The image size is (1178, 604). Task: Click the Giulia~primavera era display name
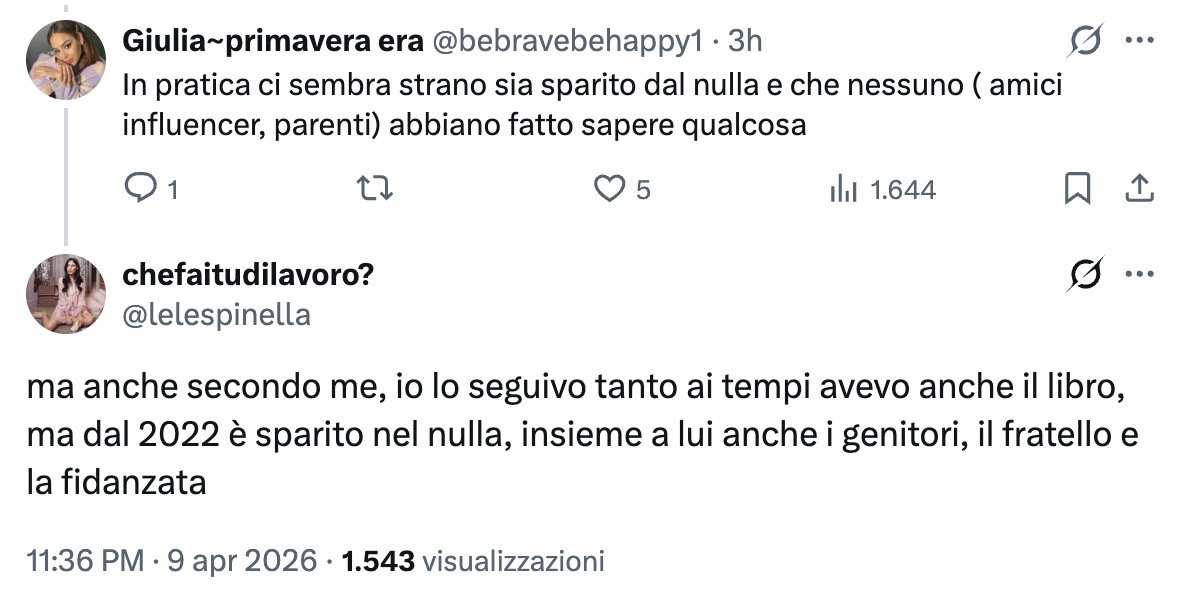tap(272, 41)
